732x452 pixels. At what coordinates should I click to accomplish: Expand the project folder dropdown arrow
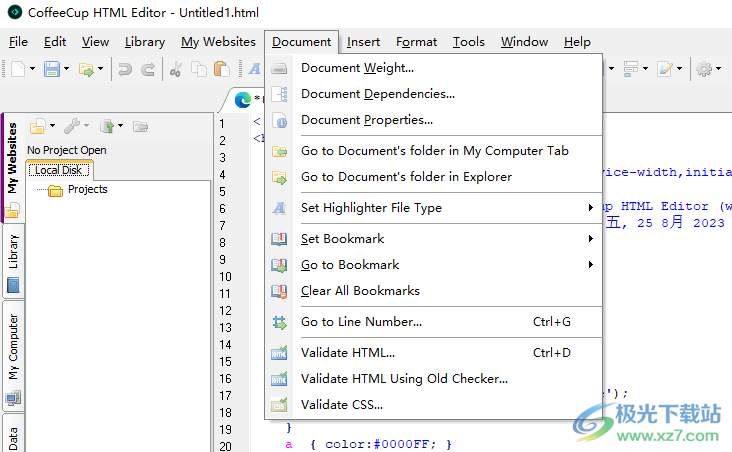[x=52, y=126]
